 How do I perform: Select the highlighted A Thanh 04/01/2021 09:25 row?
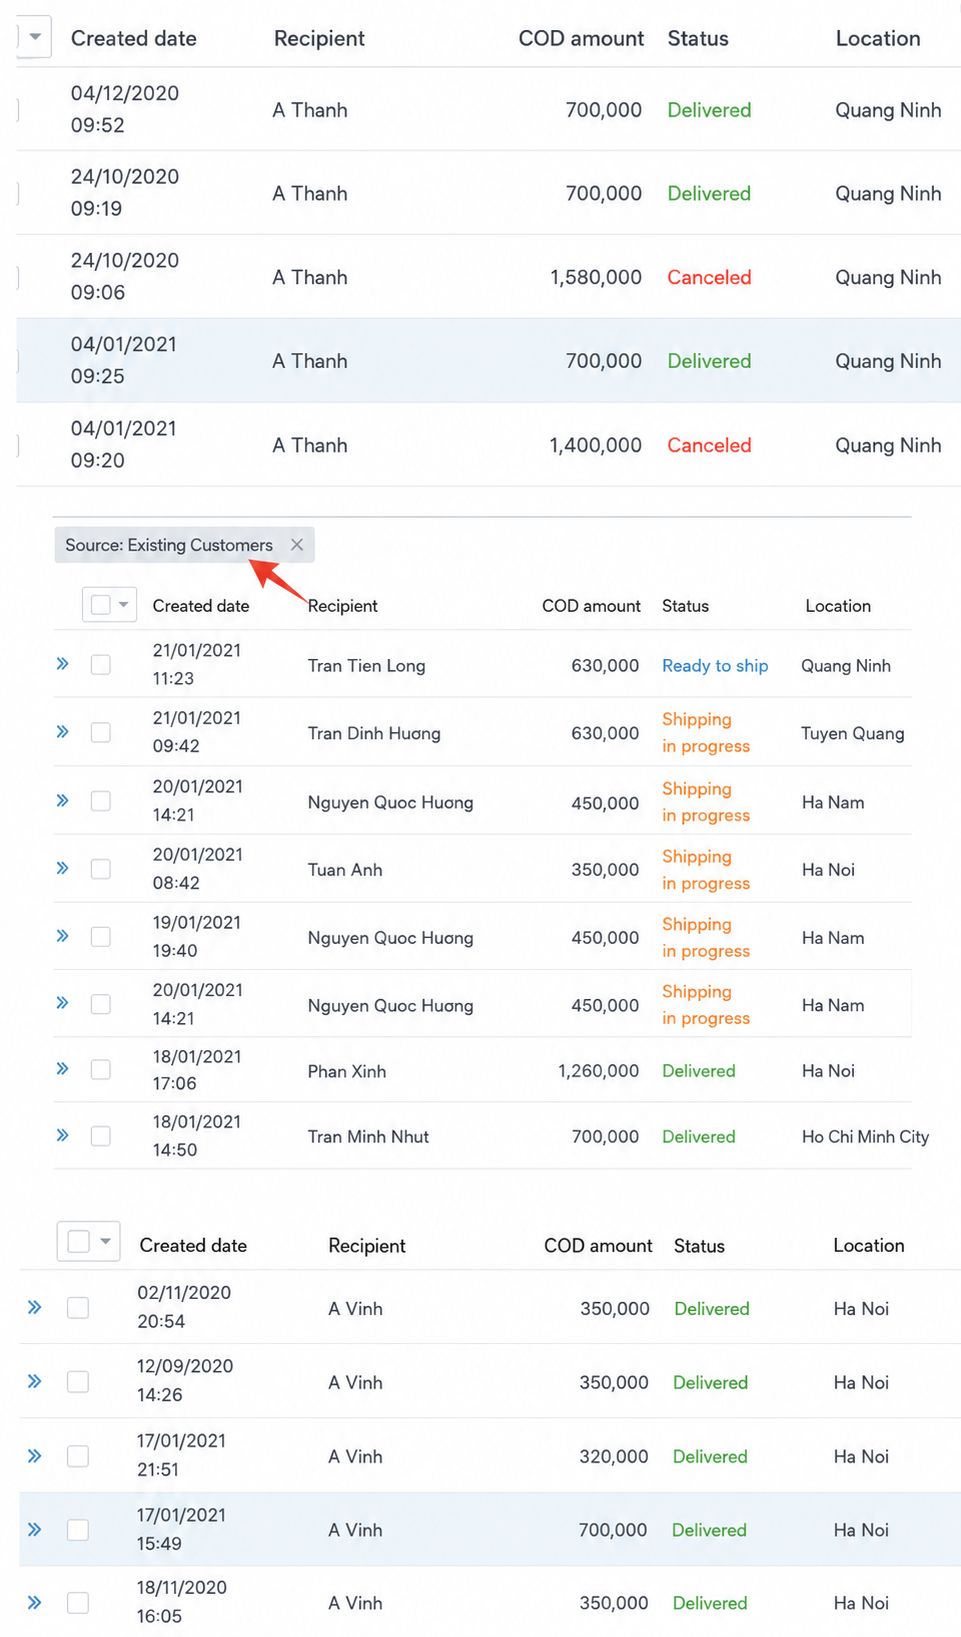(488, 361)
